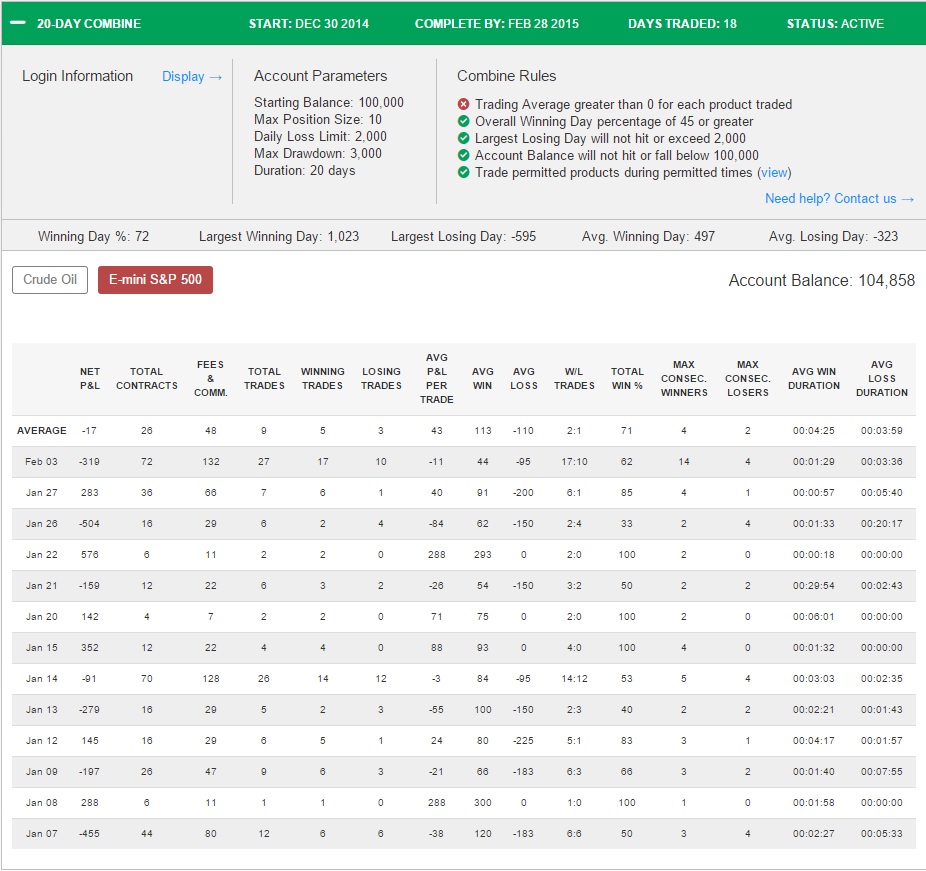Click the Account Balance: 104,858 value
This screenshot has height=871, width=926.
(821, 280)
